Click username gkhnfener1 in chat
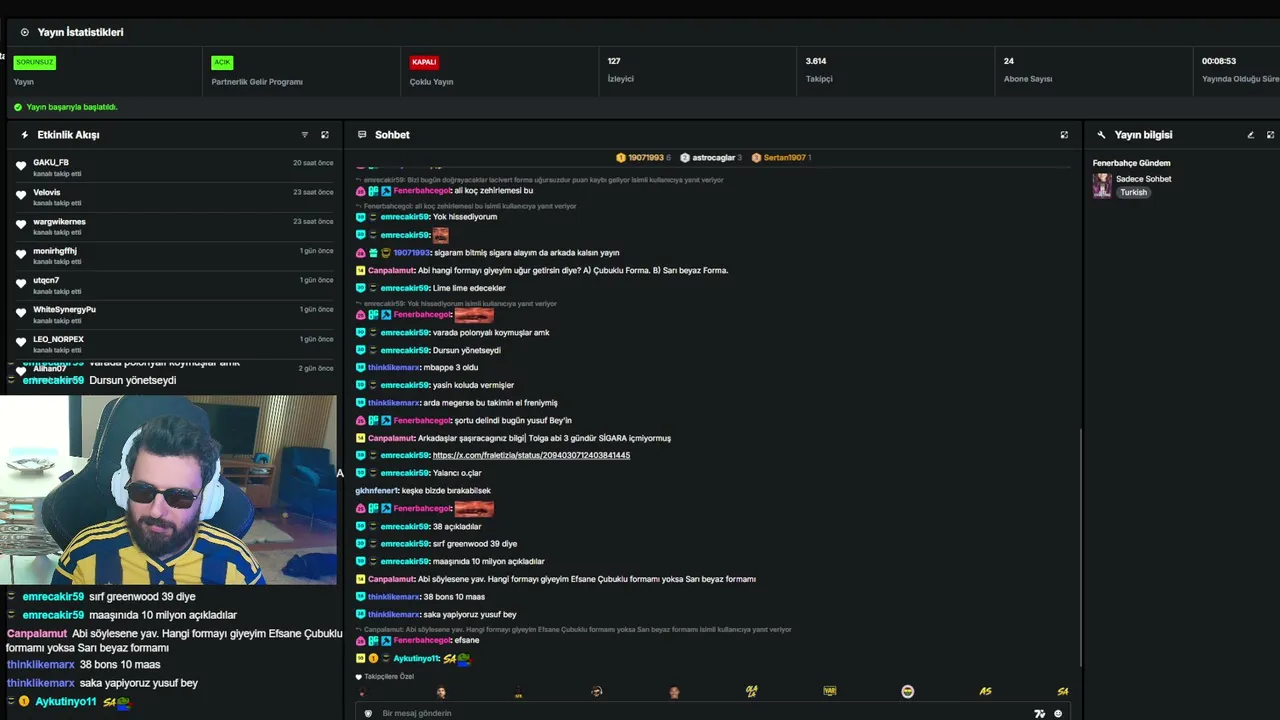The image size is (1280, 720). 377,491
